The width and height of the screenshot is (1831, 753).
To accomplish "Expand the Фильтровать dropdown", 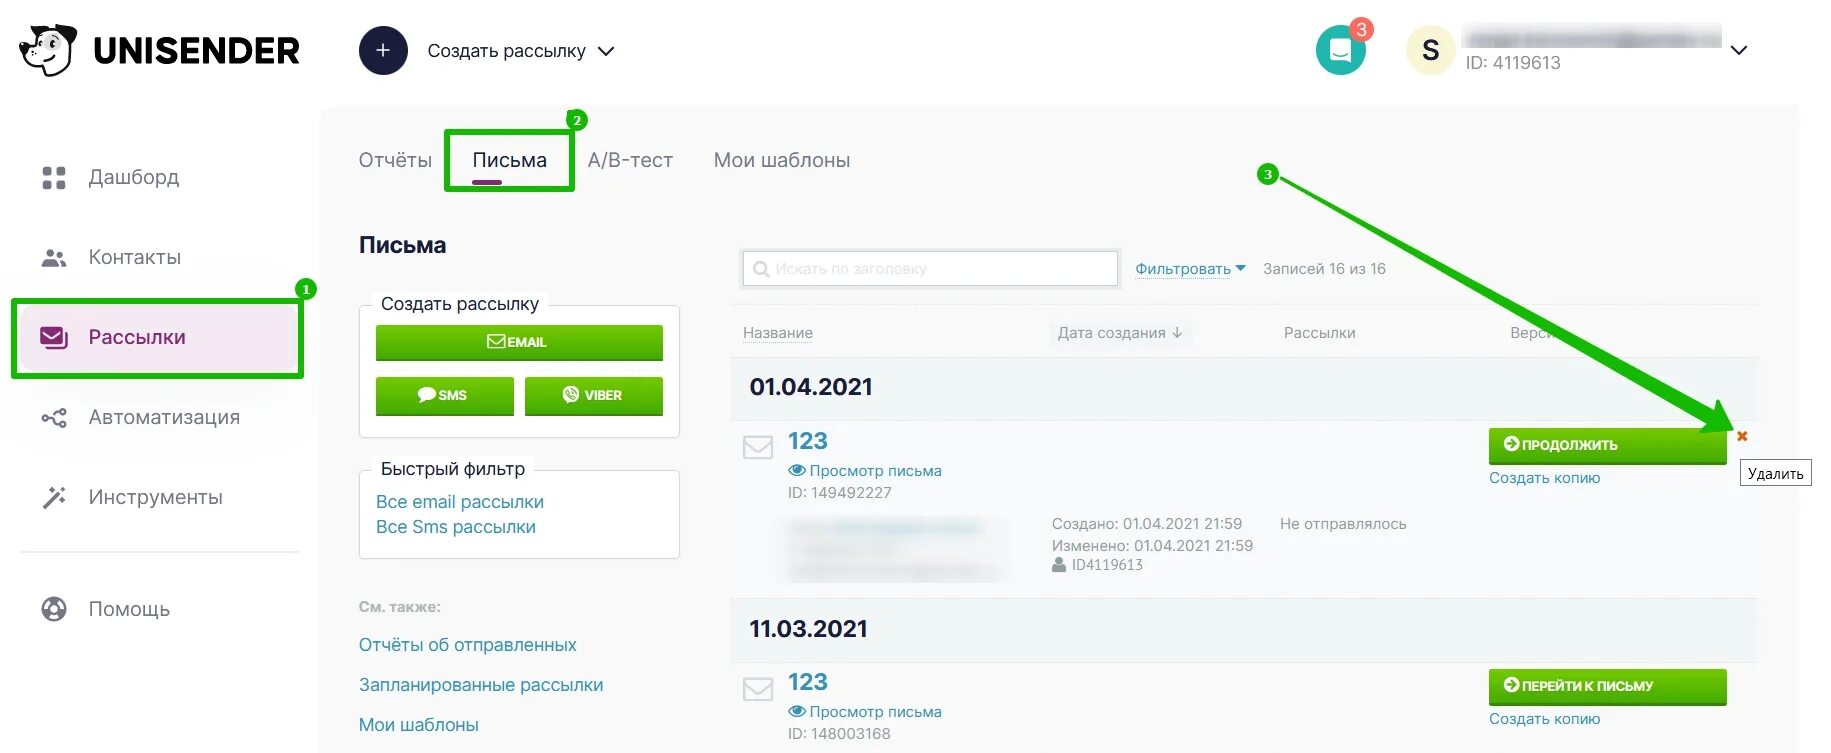I will (1190, 269).
